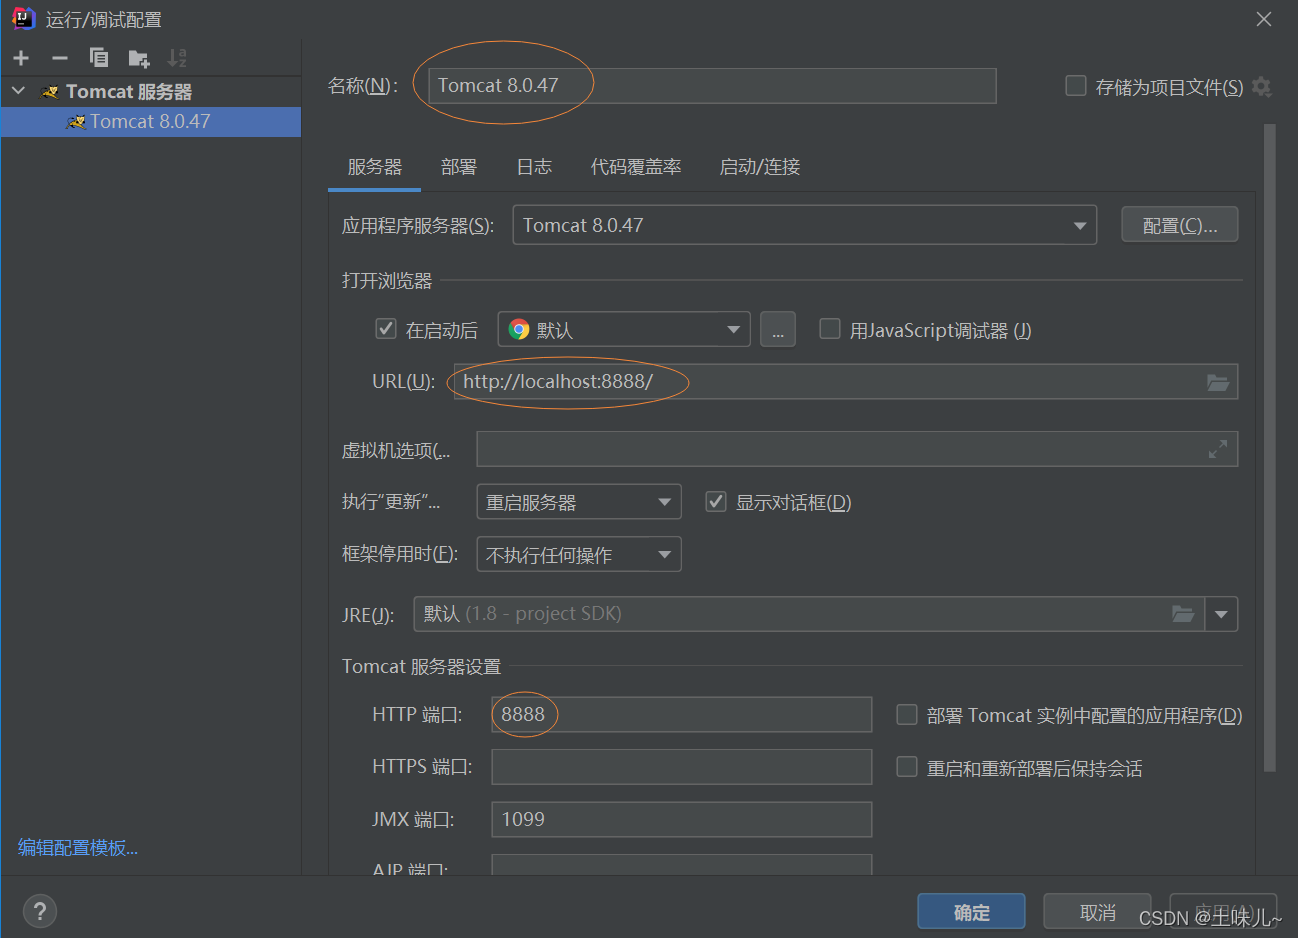The width and height of the screenshot is (1298, 938).
Task: Open the application server dropdown
Action: coord(804,225)
